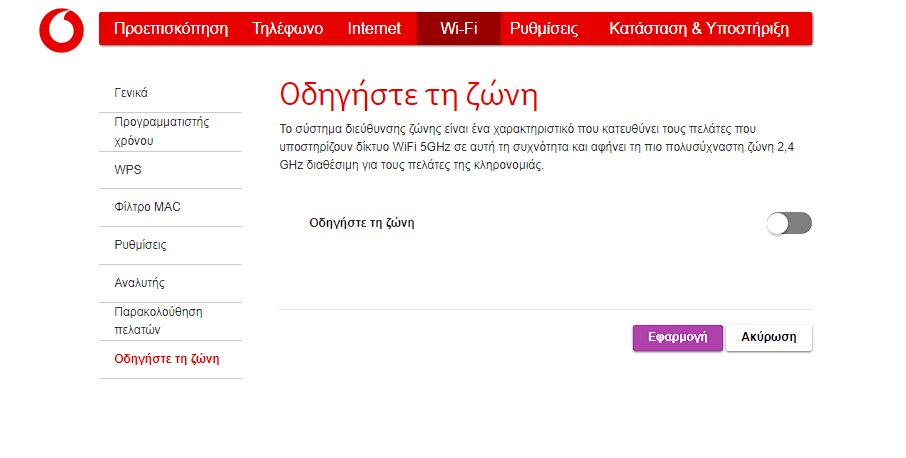Switch to the Internet tab

pyautogui.click(x=374, y=28)
